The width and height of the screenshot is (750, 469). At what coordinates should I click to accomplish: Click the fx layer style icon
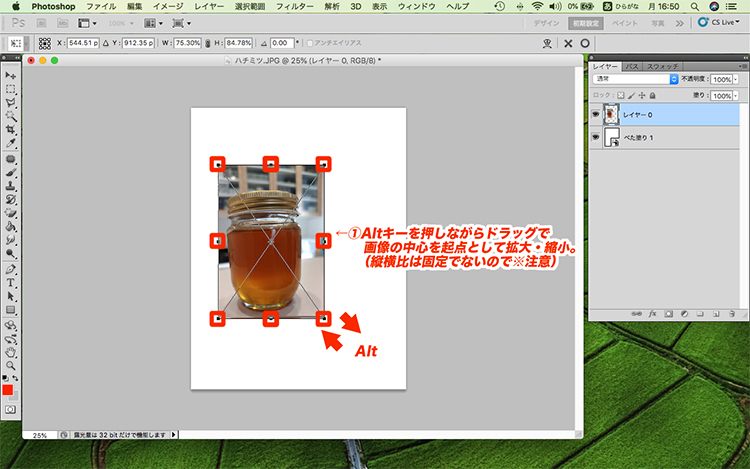tap(652, 314)
